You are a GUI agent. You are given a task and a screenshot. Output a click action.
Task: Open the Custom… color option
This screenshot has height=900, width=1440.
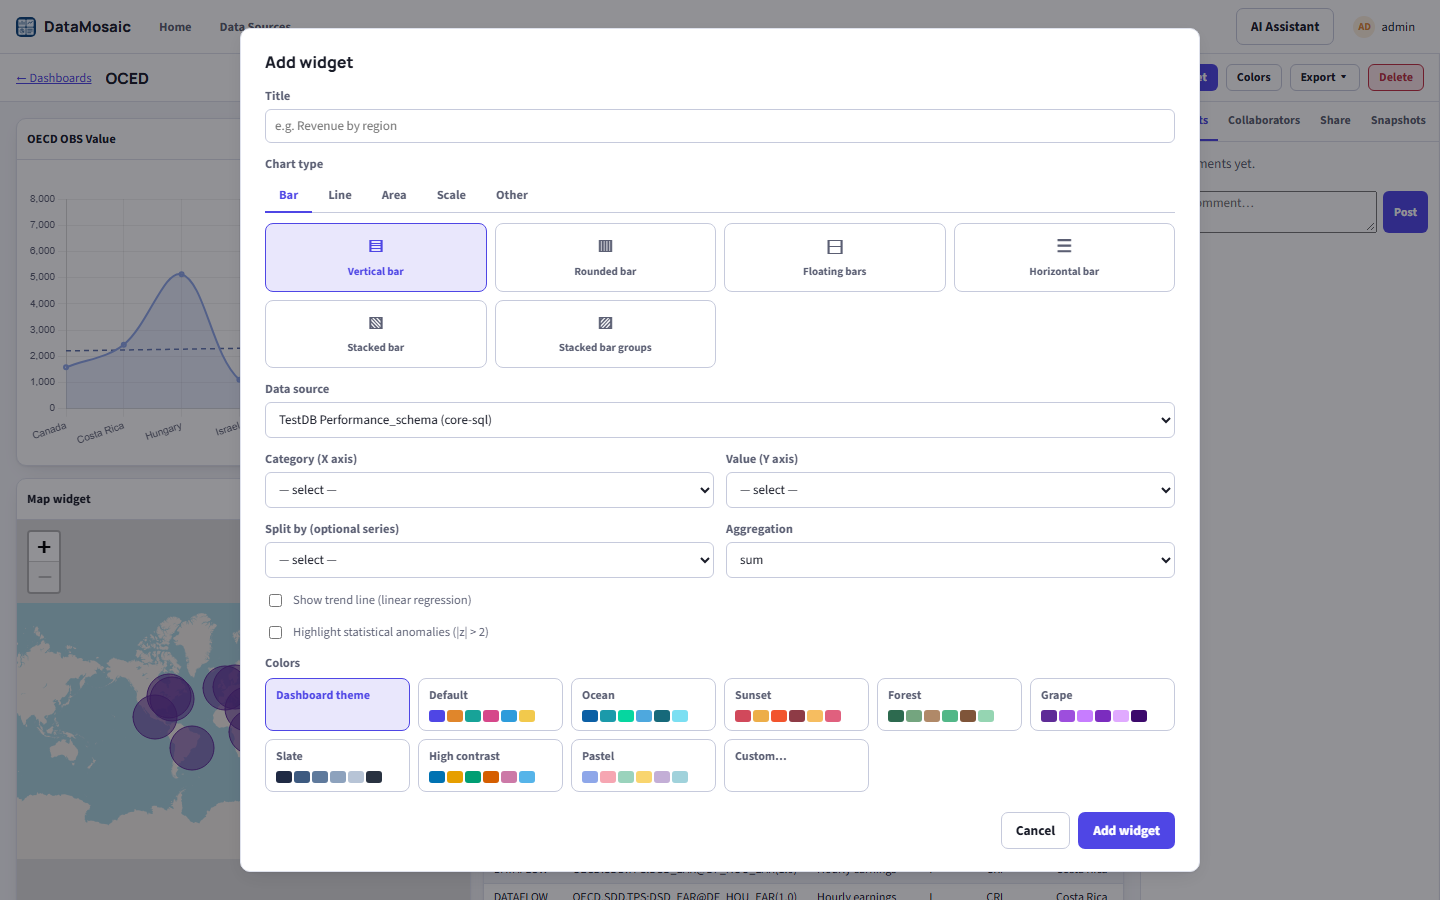coord(796,766)
